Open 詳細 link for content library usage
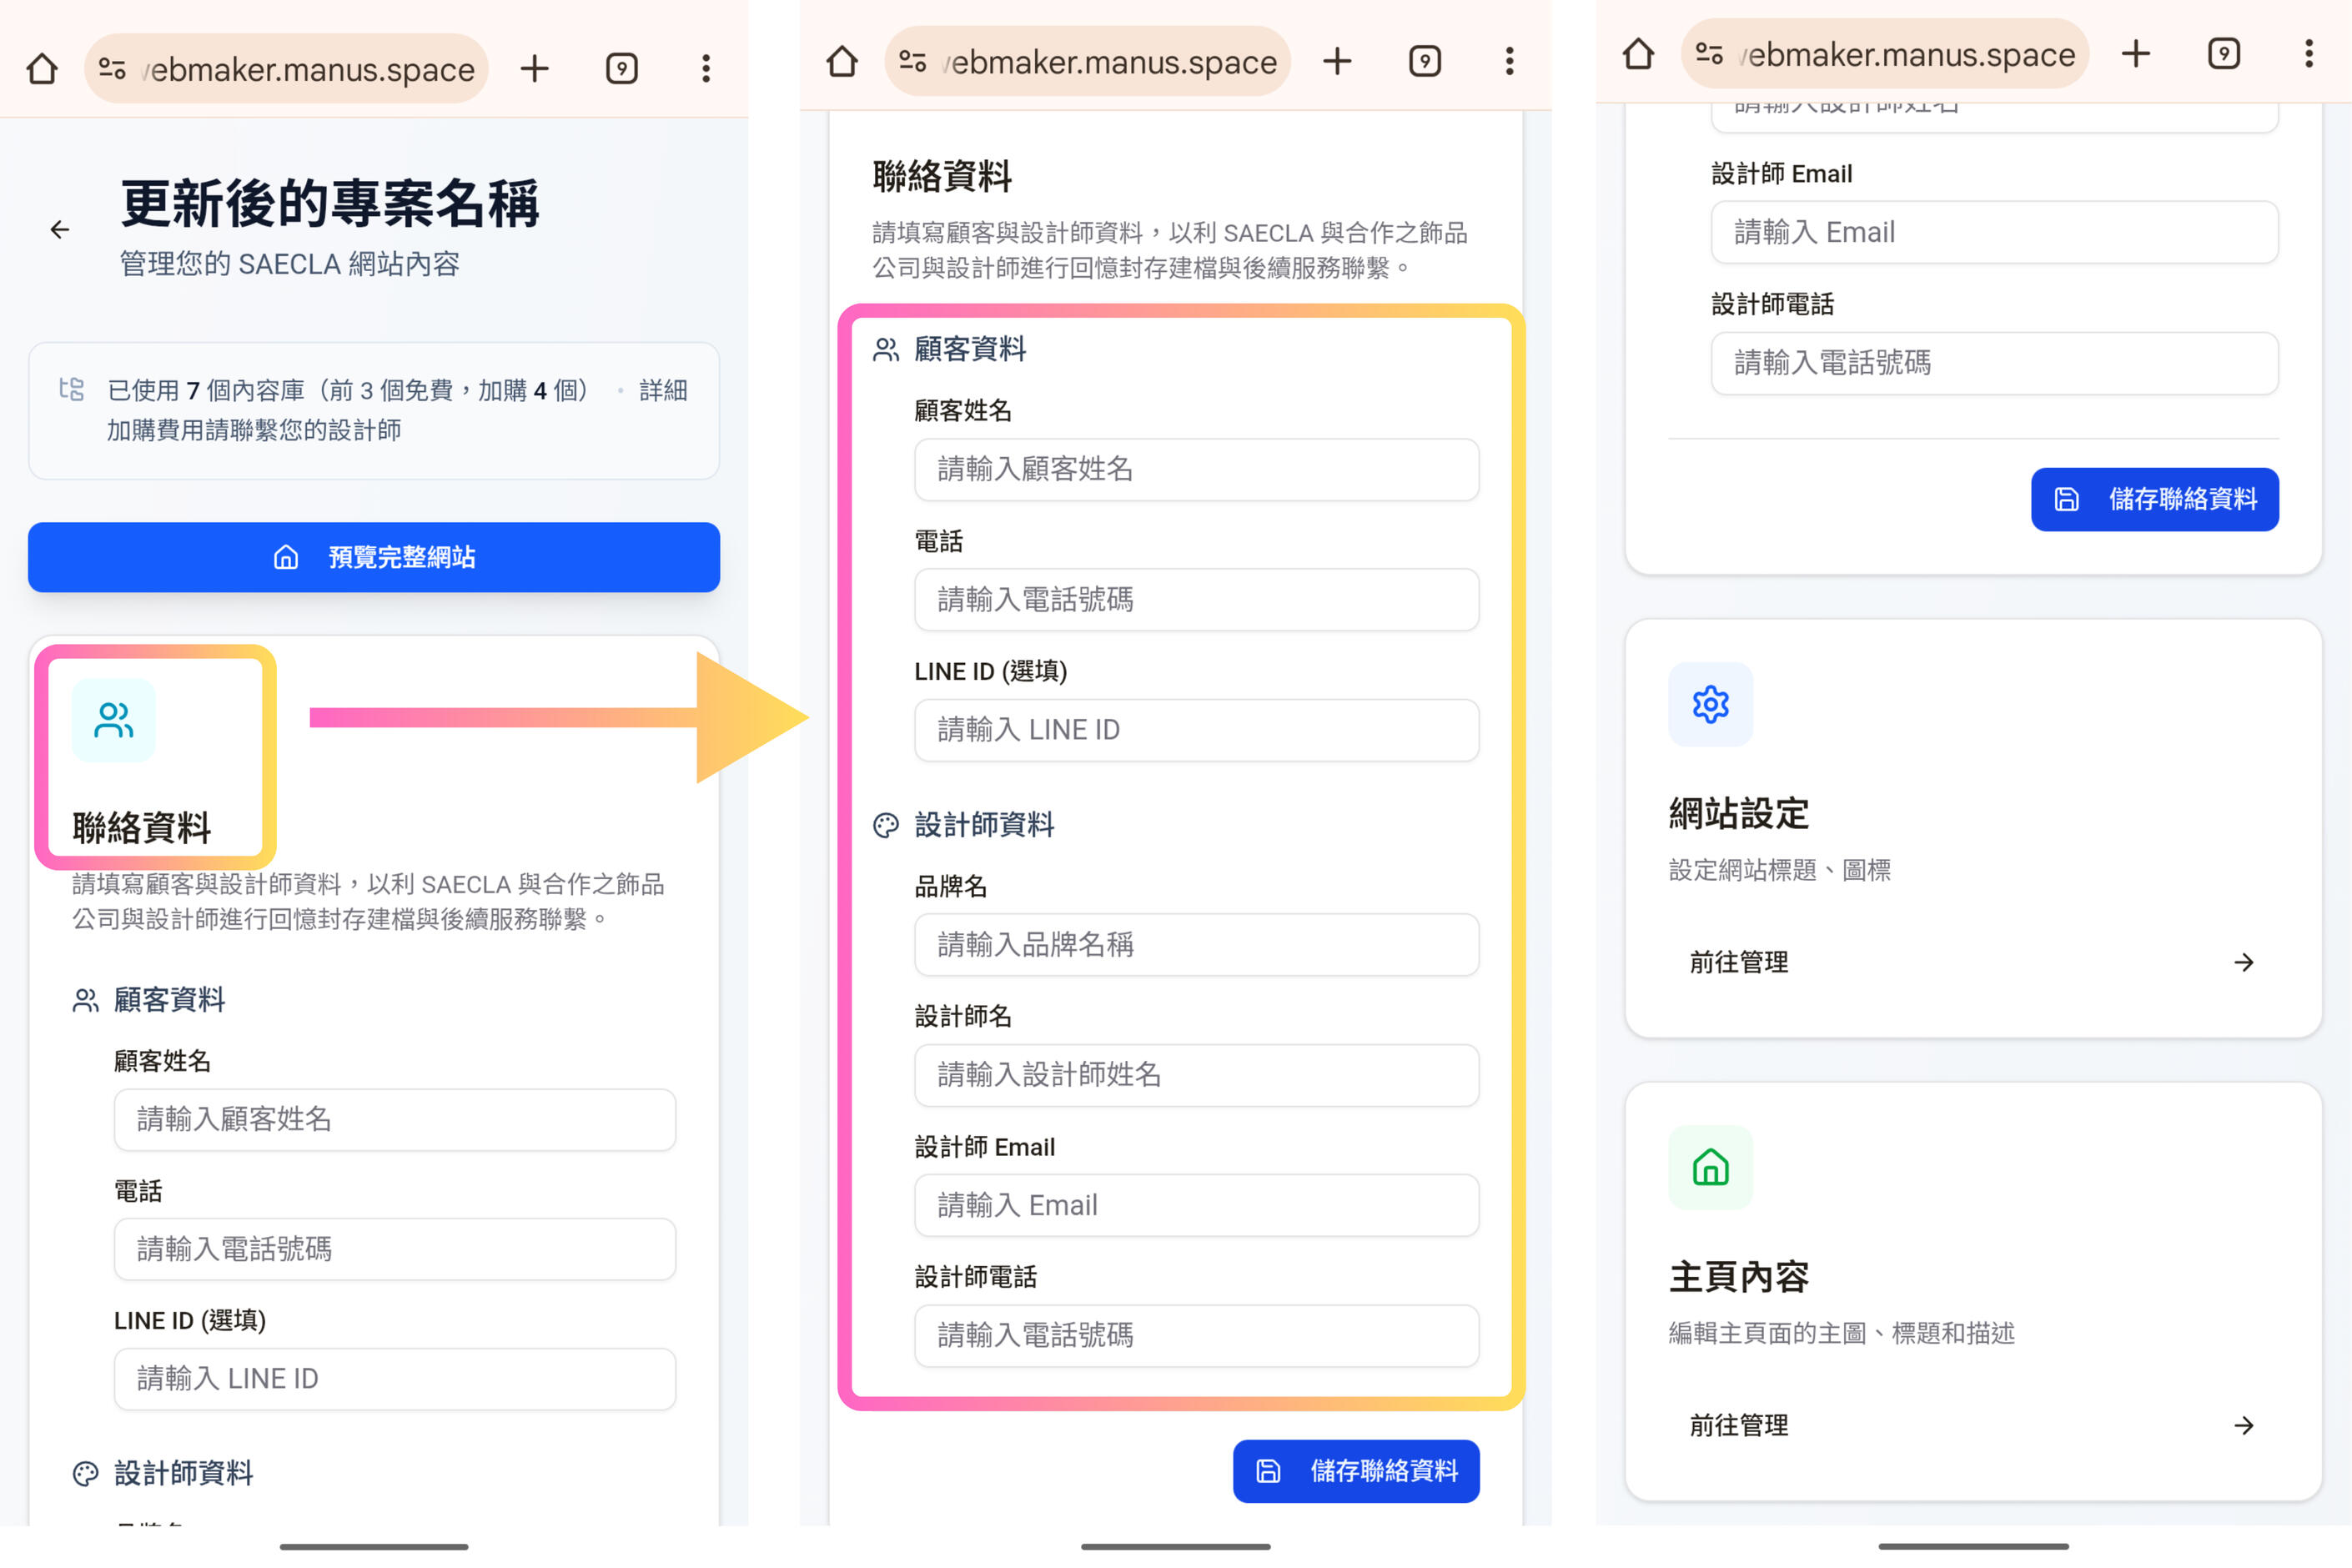Viewport: 2352px width, 1568px height. tap(663, 390)
